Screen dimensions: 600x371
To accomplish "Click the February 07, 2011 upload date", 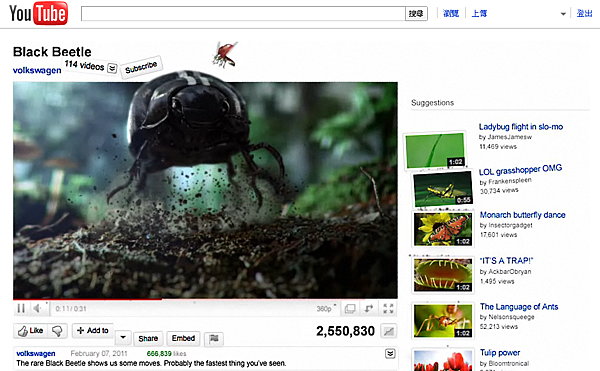I will pyautogui.click(x=99, y=354).
